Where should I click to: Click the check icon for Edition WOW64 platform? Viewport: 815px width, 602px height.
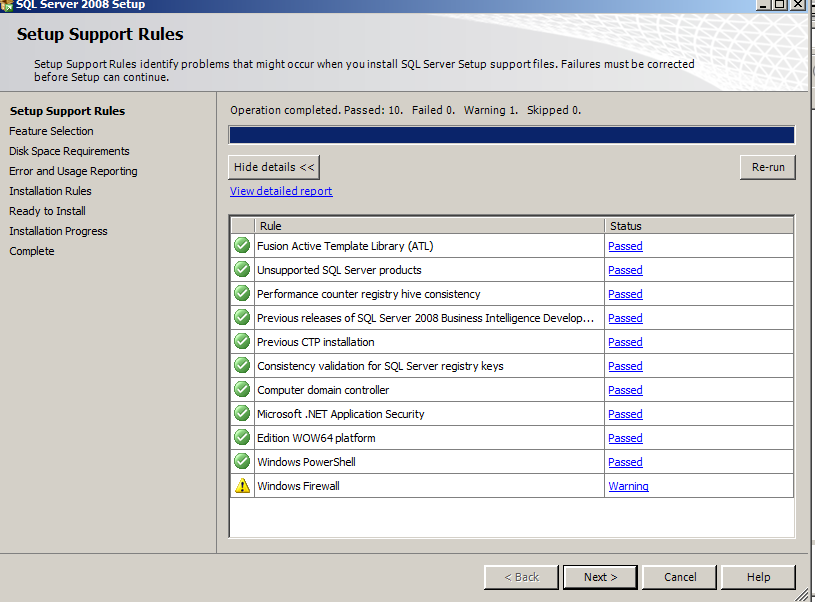(242, 437)
